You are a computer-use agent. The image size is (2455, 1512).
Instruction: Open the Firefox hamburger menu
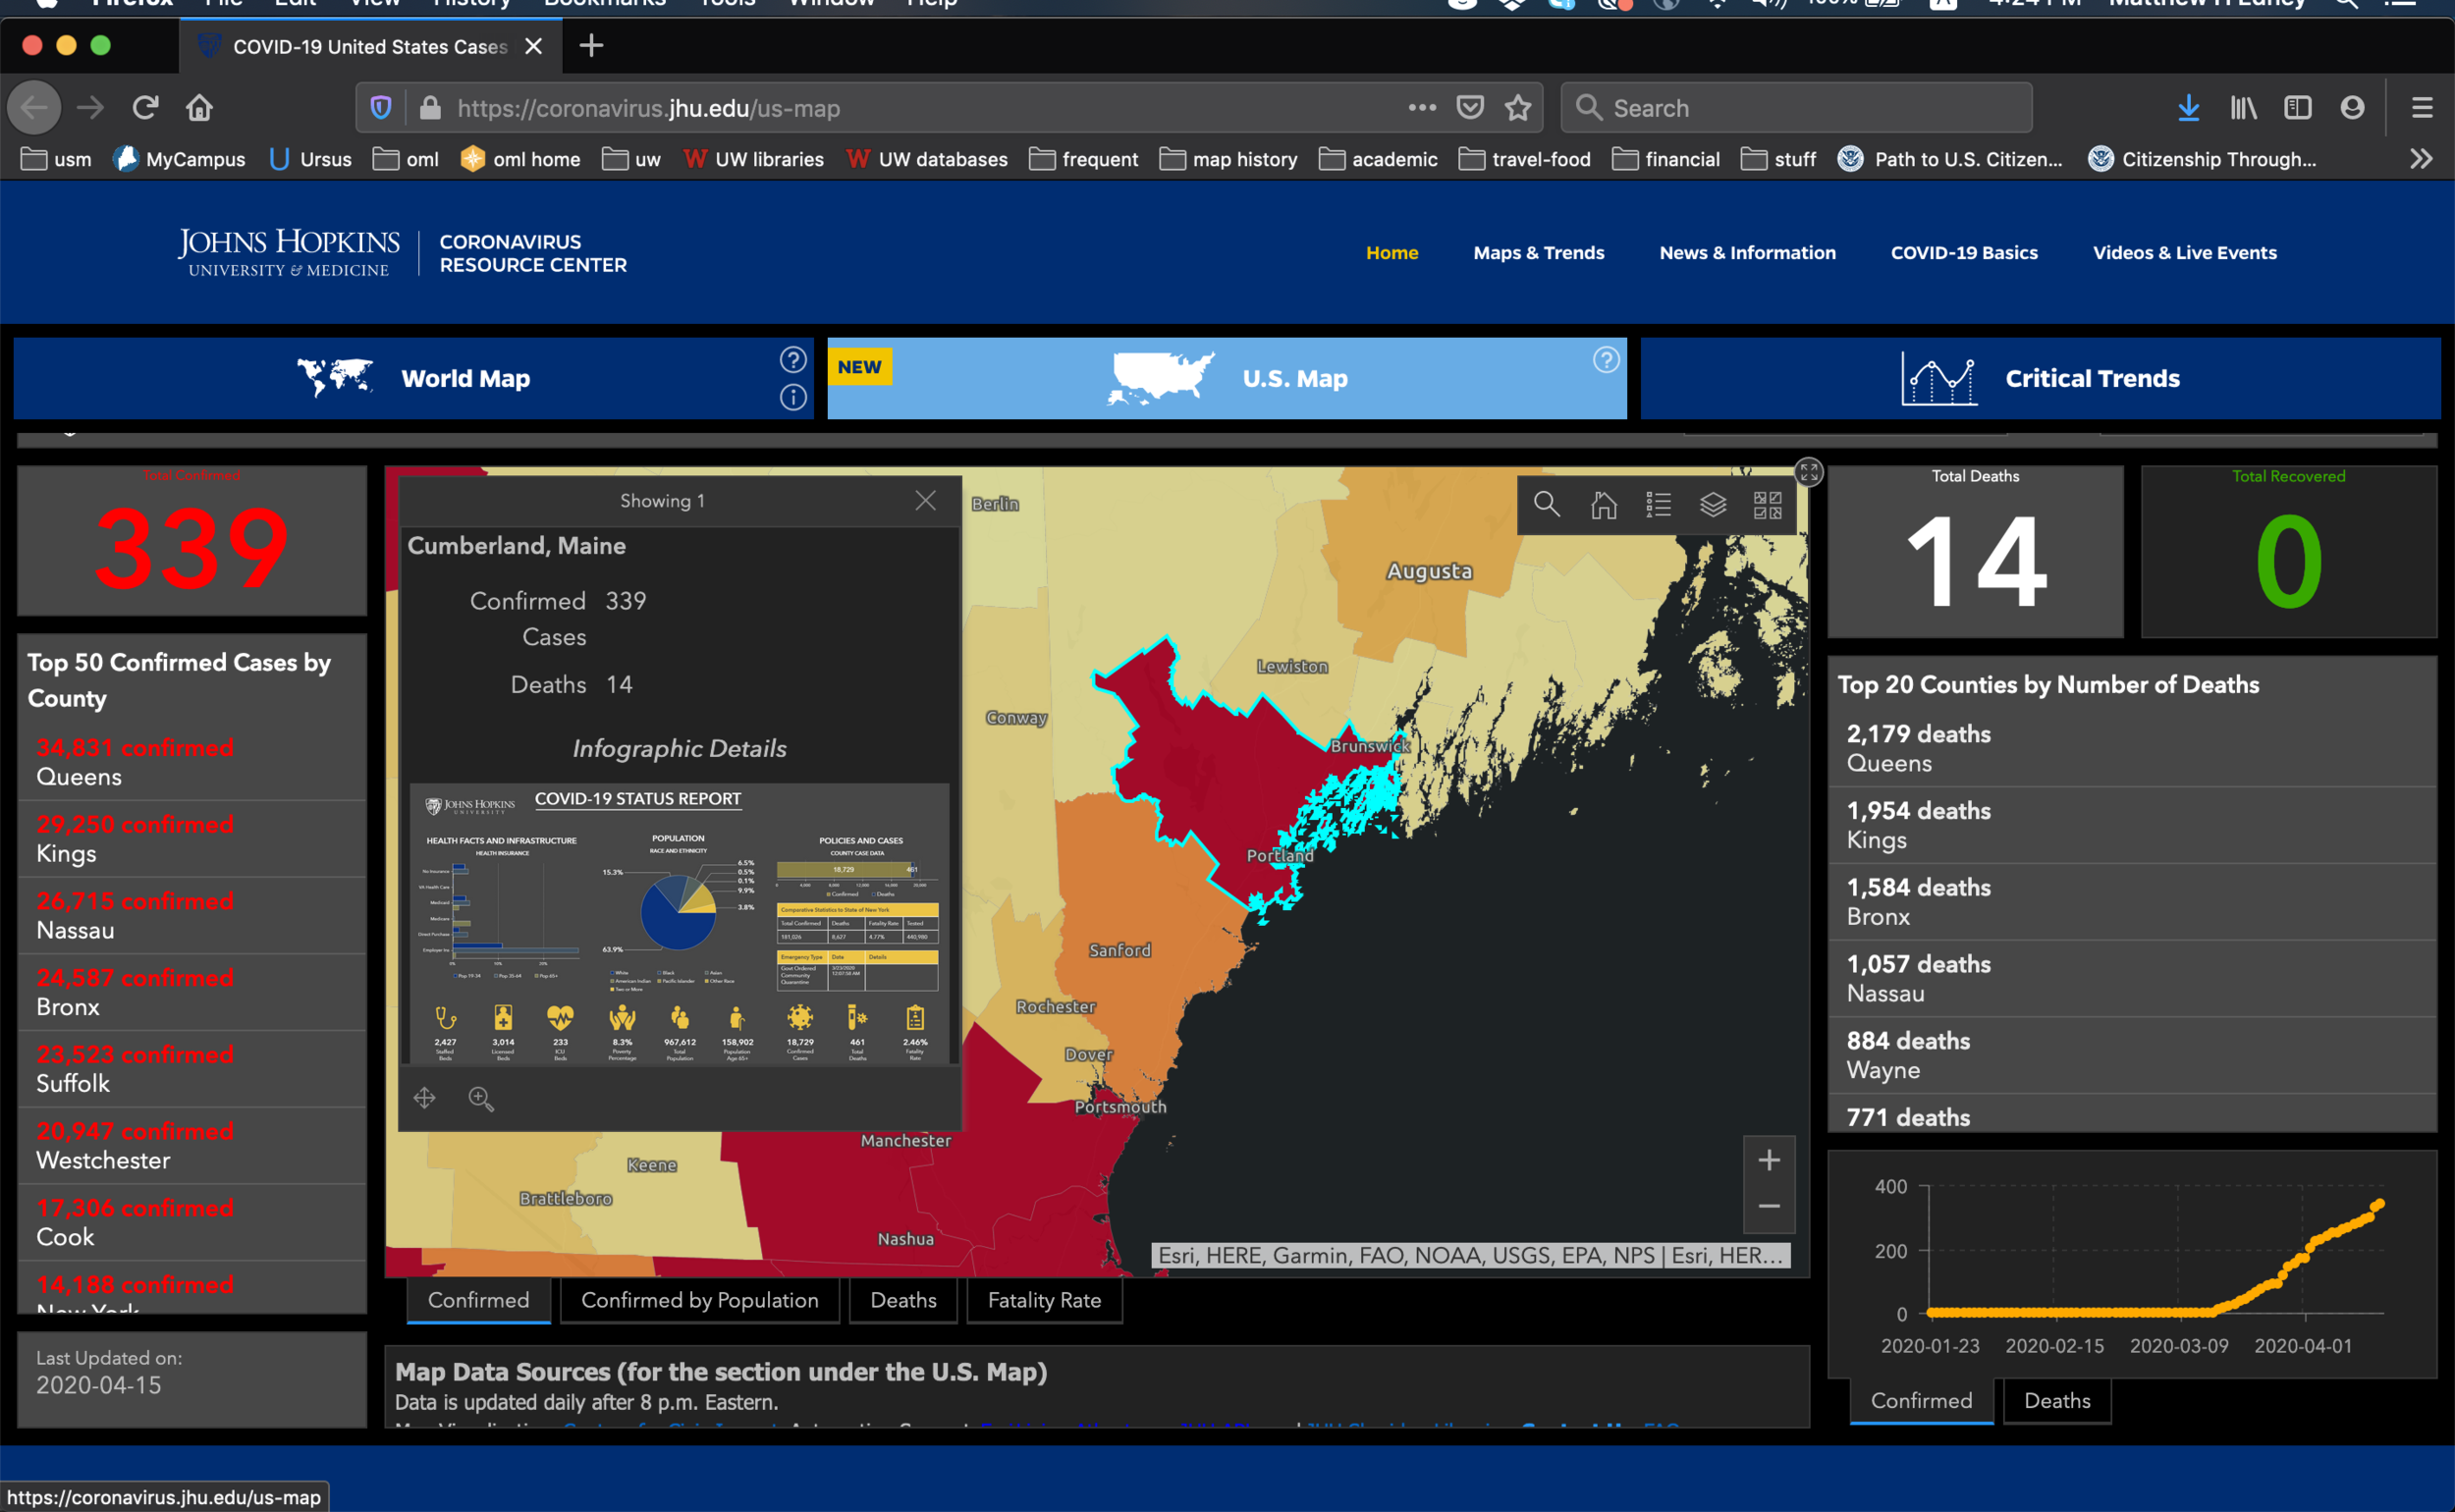tap(2421, 107)
